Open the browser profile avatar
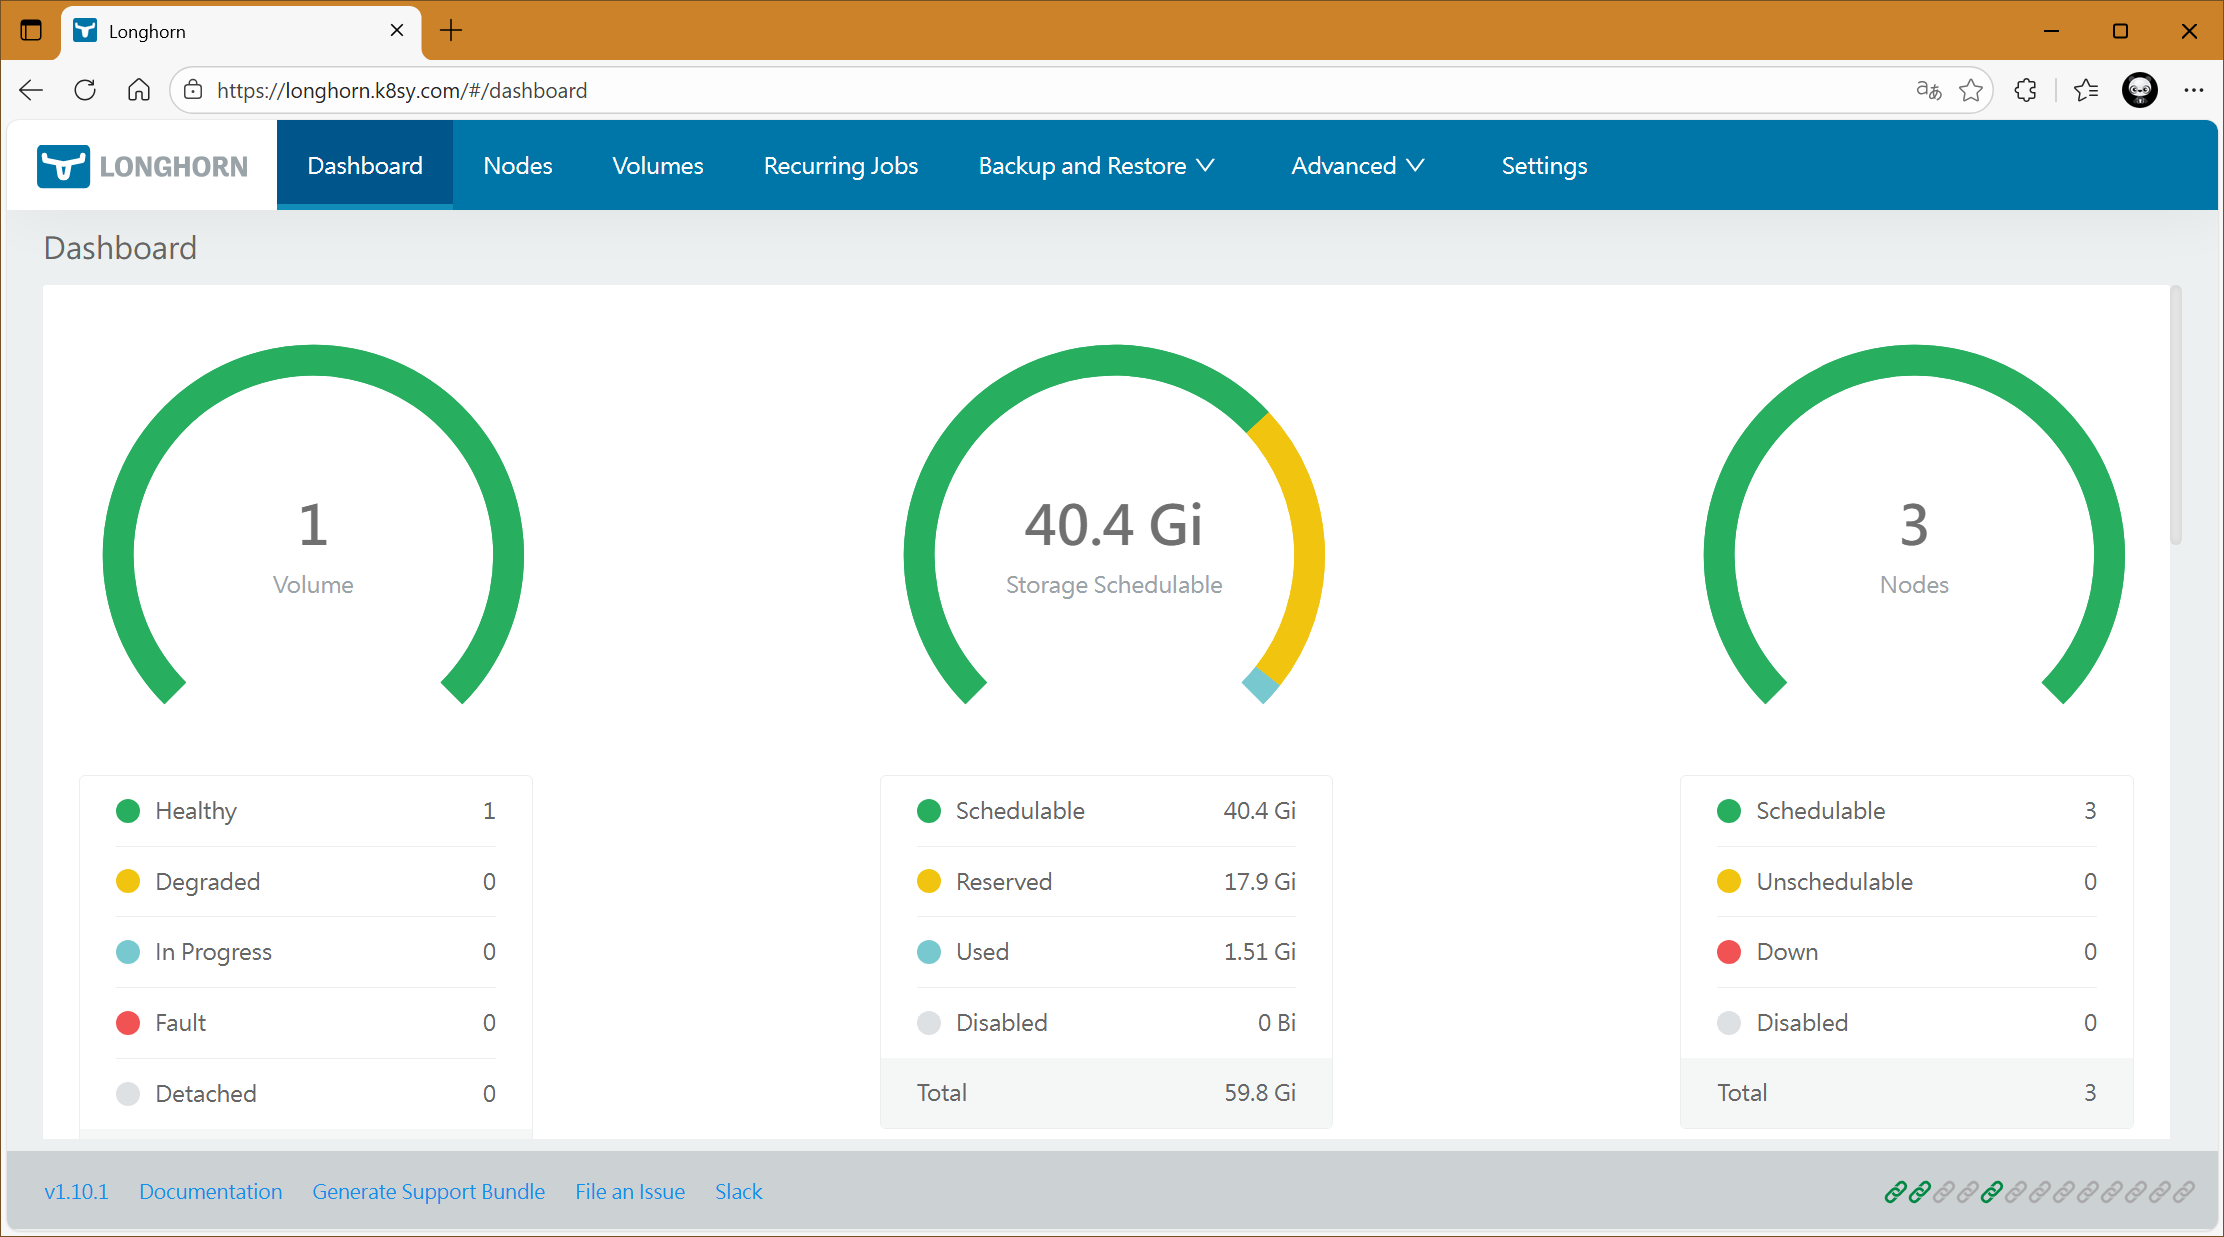The image size is (2224, 1237). [2139, 90]
